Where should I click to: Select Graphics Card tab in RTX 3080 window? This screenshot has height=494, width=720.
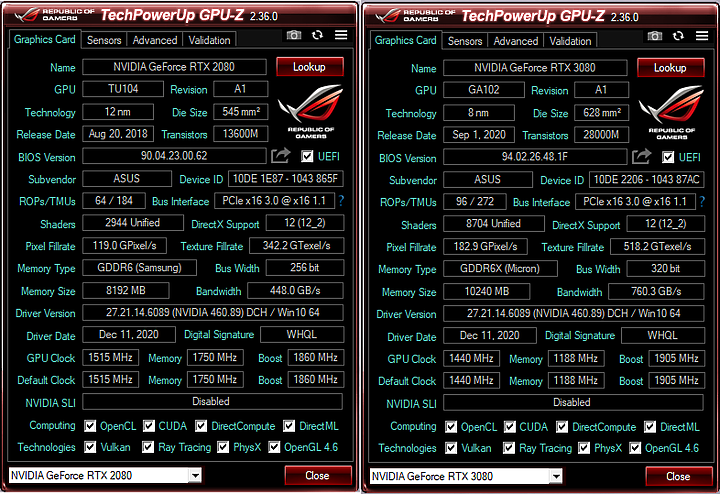click(405, 40)
